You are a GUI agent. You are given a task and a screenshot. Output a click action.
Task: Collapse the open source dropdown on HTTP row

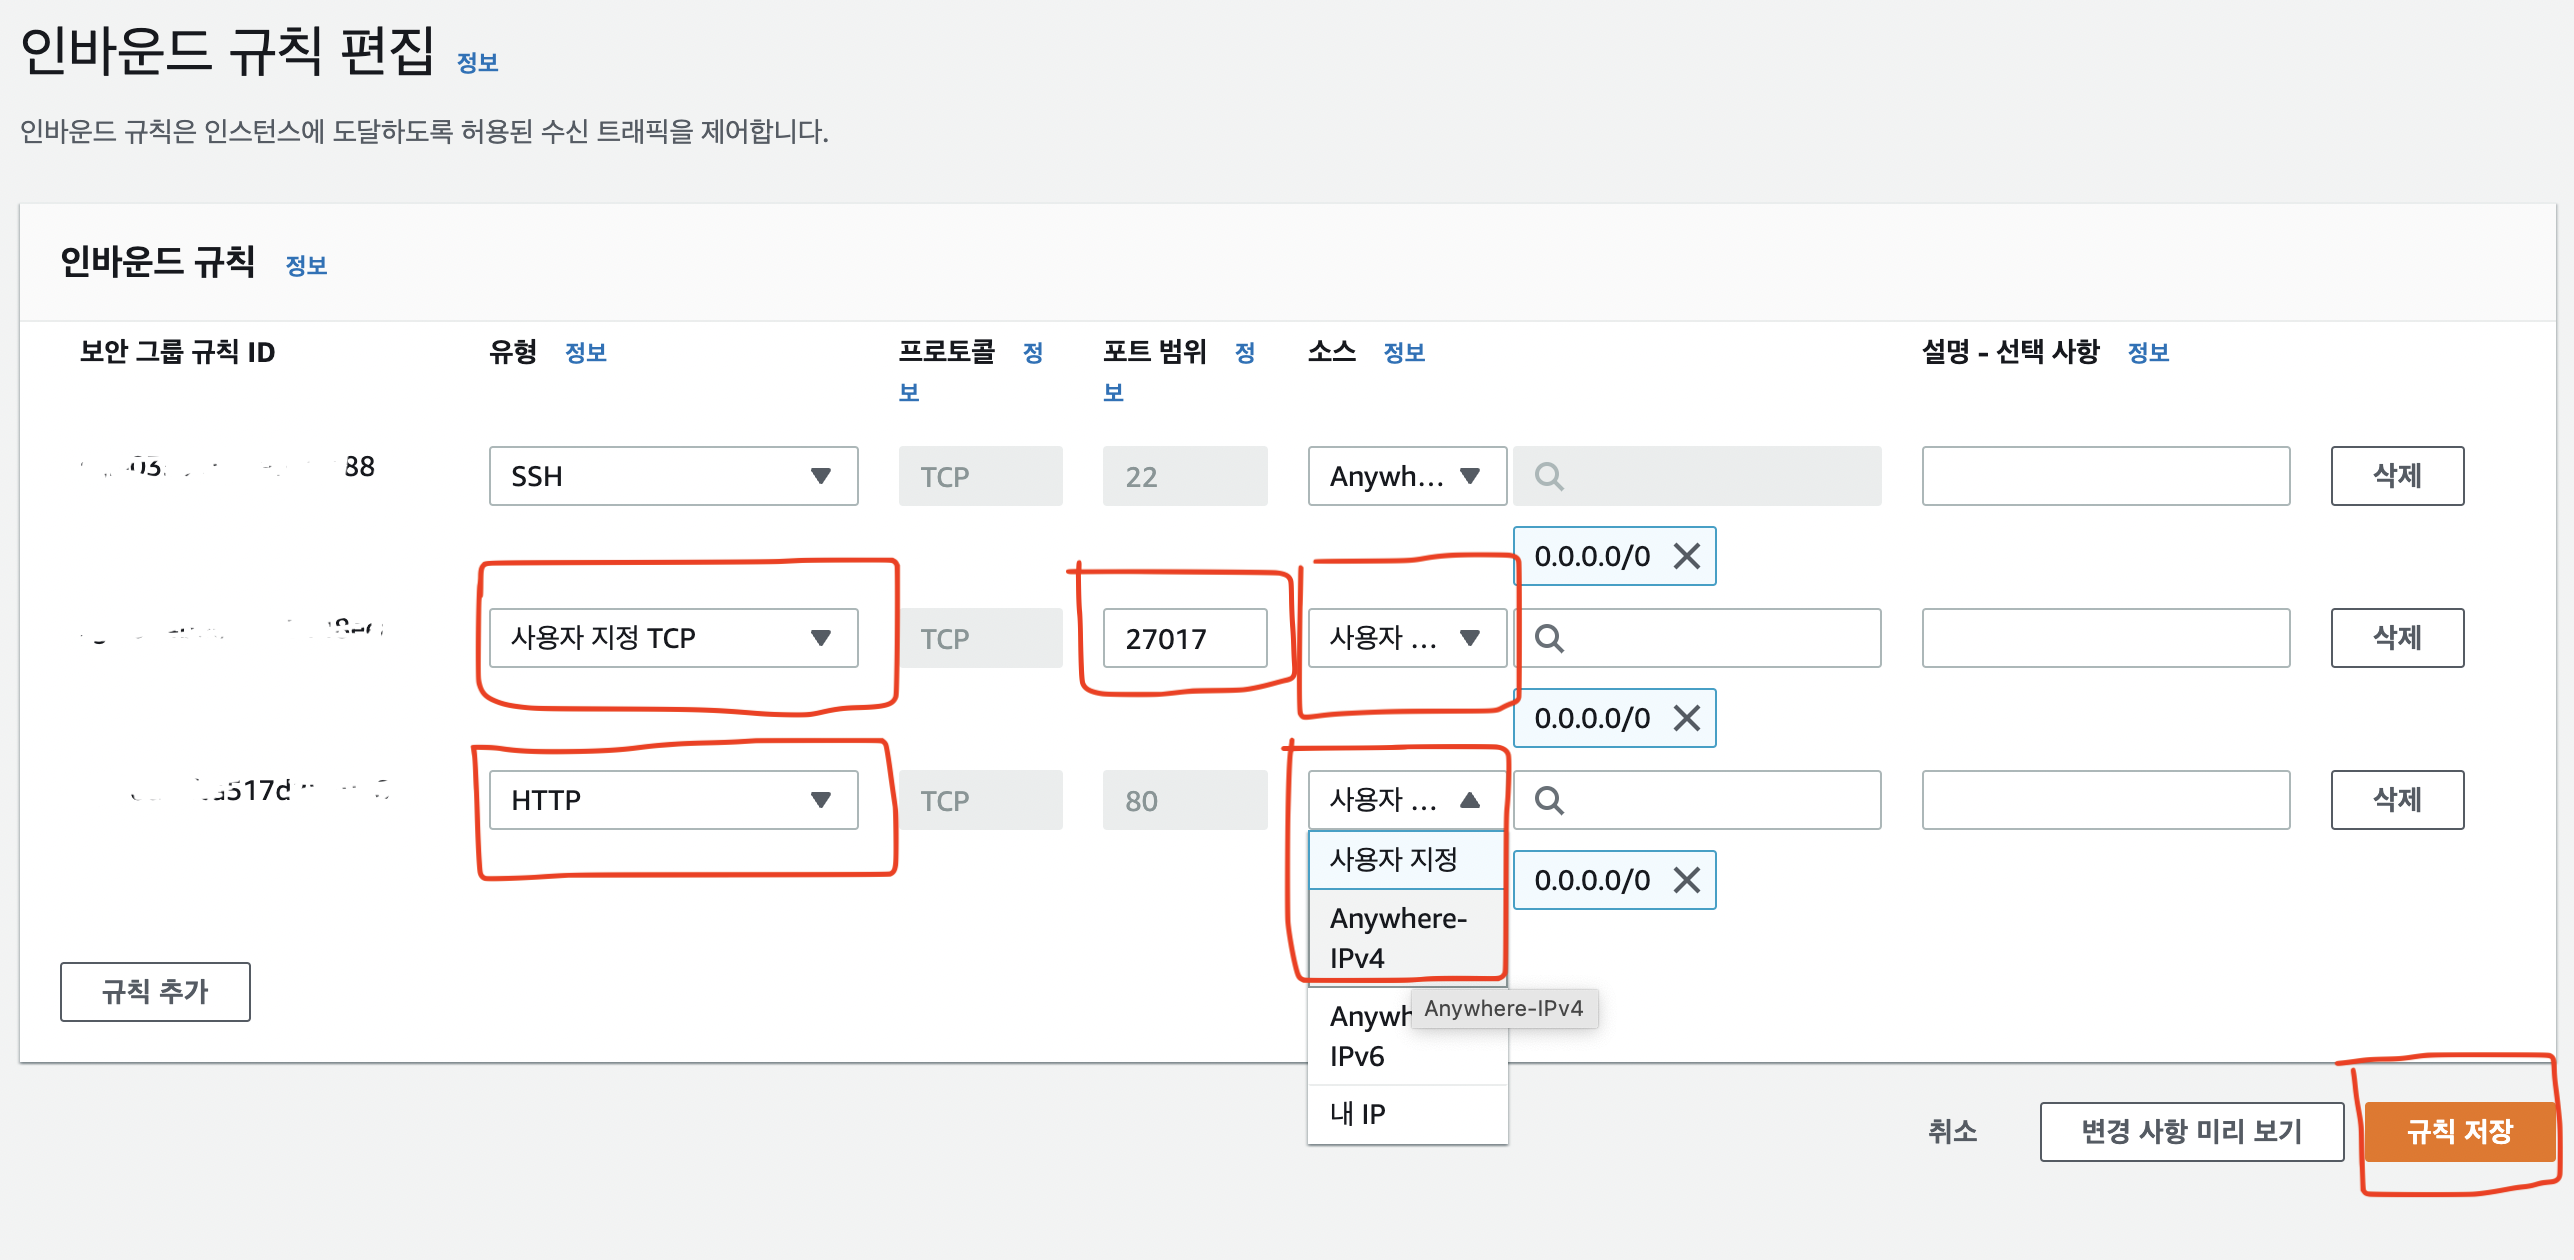(1406, 800)
